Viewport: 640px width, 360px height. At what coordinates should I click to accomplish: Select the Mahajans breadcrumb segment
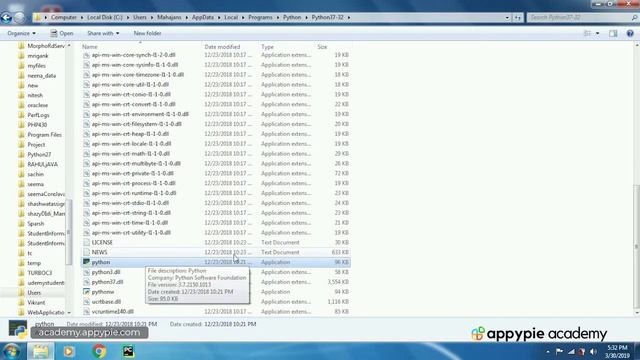pos(169,18)
